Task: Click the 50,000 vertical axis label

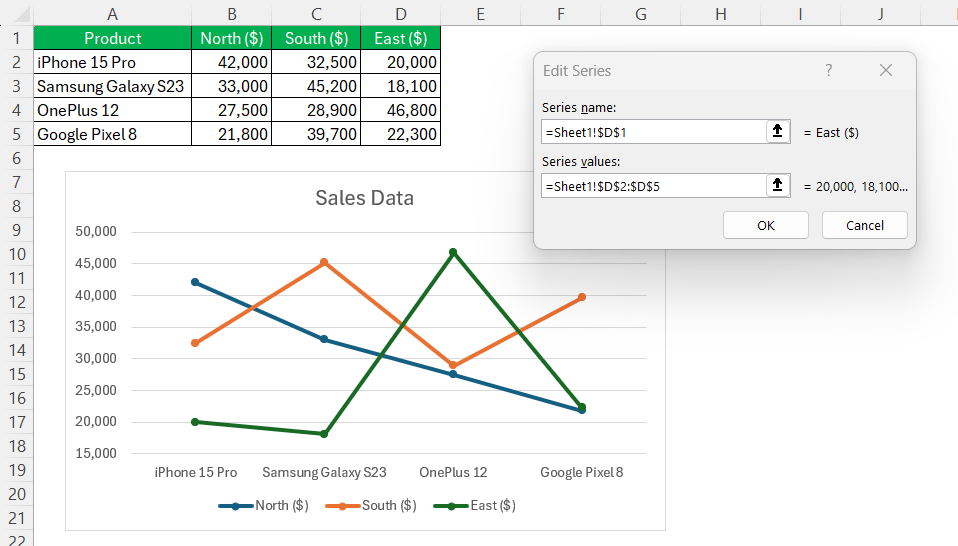Action: (x=96, y=231)
